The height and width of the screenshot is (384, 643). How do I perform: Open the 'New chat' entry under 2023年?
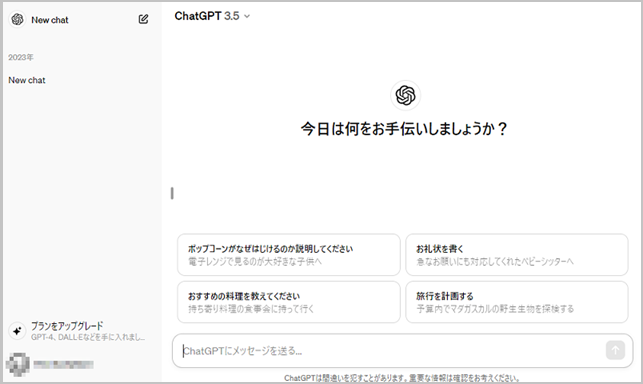(27, 80)
